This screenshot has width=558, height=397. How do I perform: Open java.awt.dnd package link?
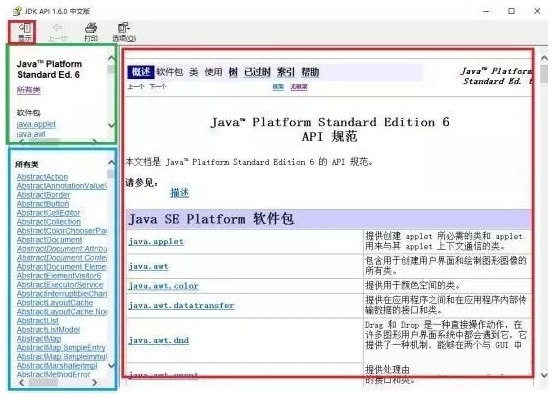tap(158, 340)
